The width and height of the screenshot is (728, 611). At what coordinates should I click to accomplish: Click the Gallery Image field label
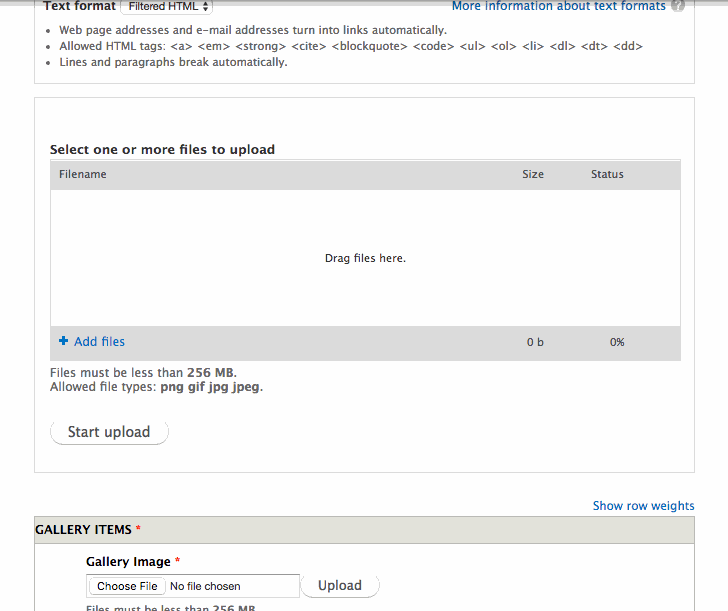(x=128, y=562)
